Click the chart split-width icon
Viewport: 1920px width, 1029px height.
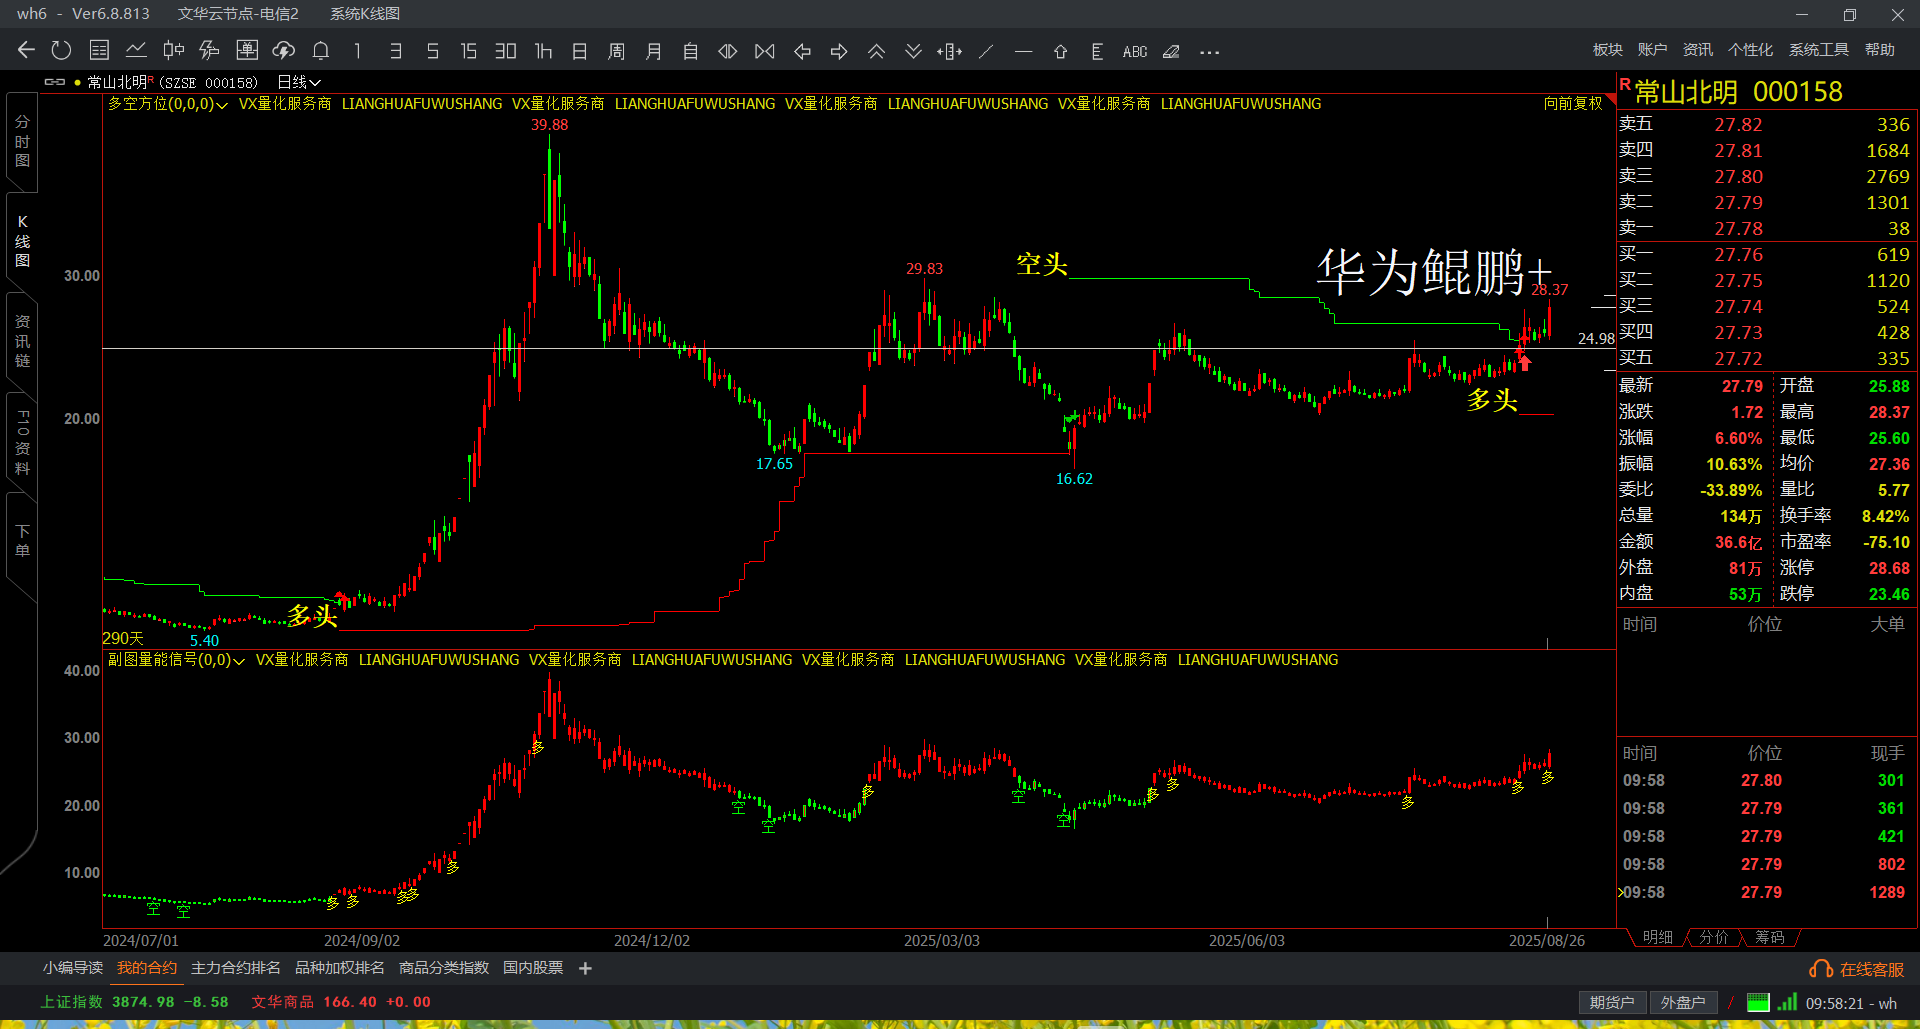(950, 51)
